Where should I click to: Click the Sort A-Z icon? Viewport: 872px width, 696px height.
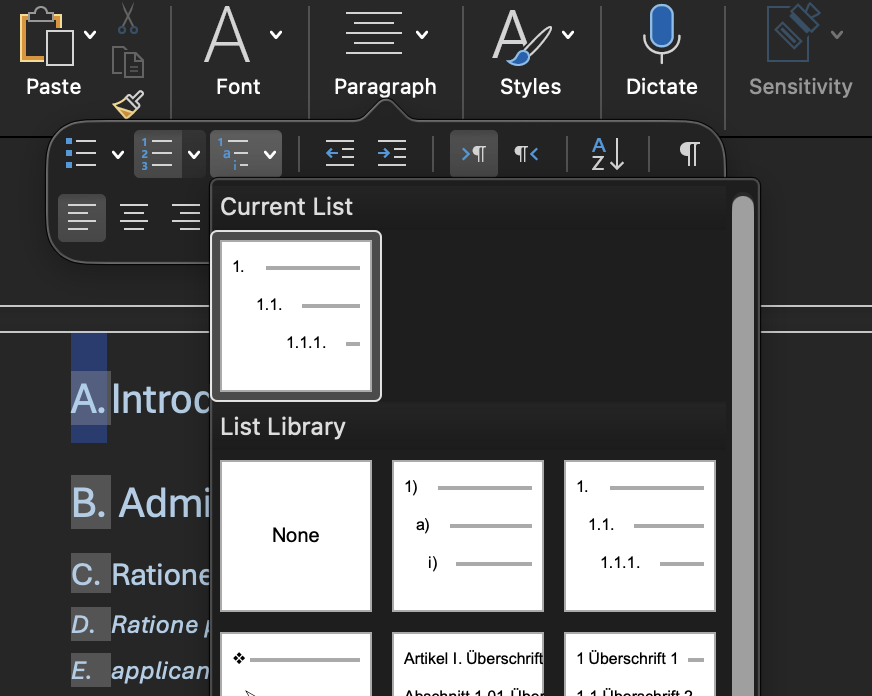pos(605,153)
